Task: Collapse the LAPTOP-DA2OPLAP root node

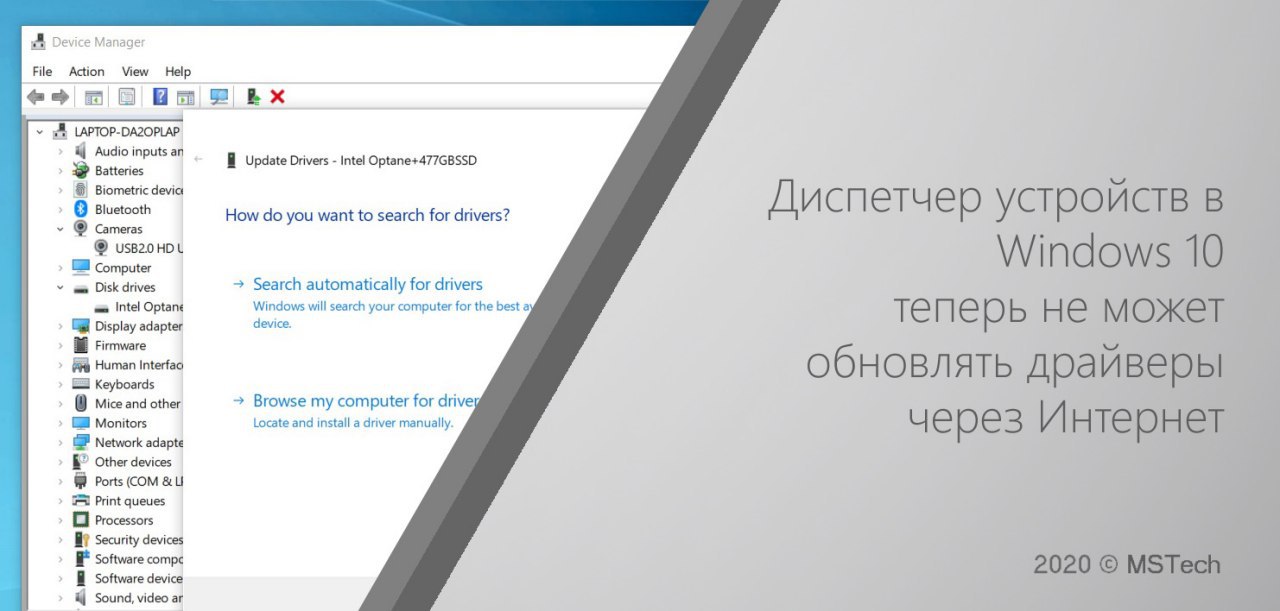Action: [x=39, y=132]
